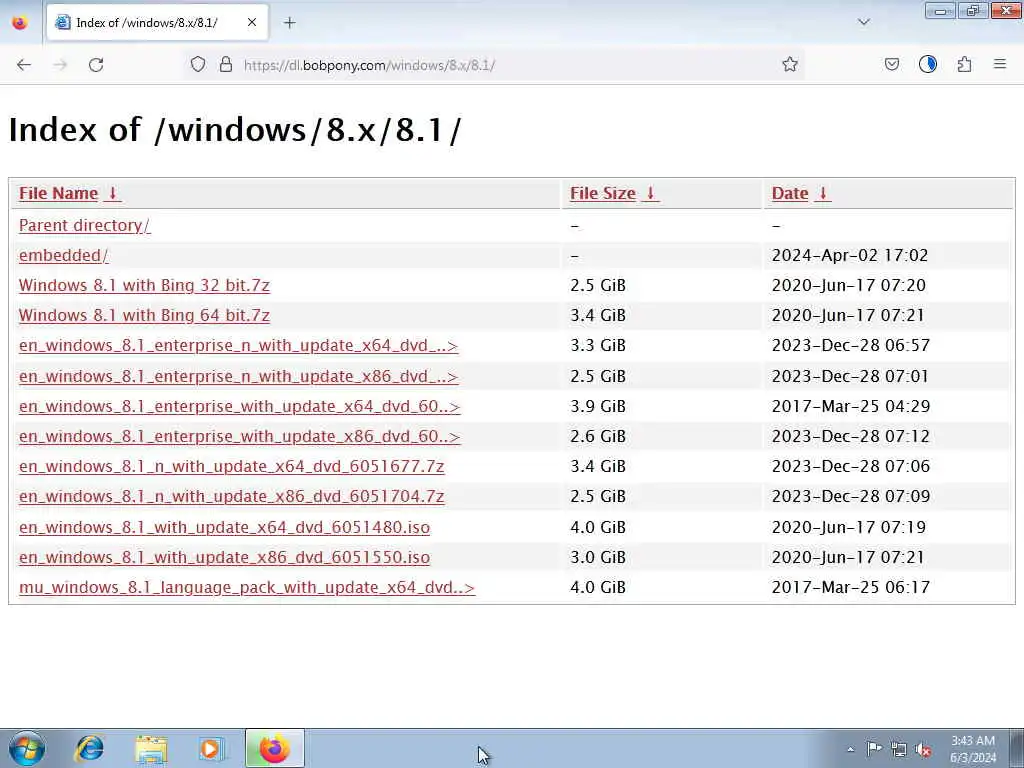Sort by Date column
The height and width of the screenshot is (768, 1024).
790,193
